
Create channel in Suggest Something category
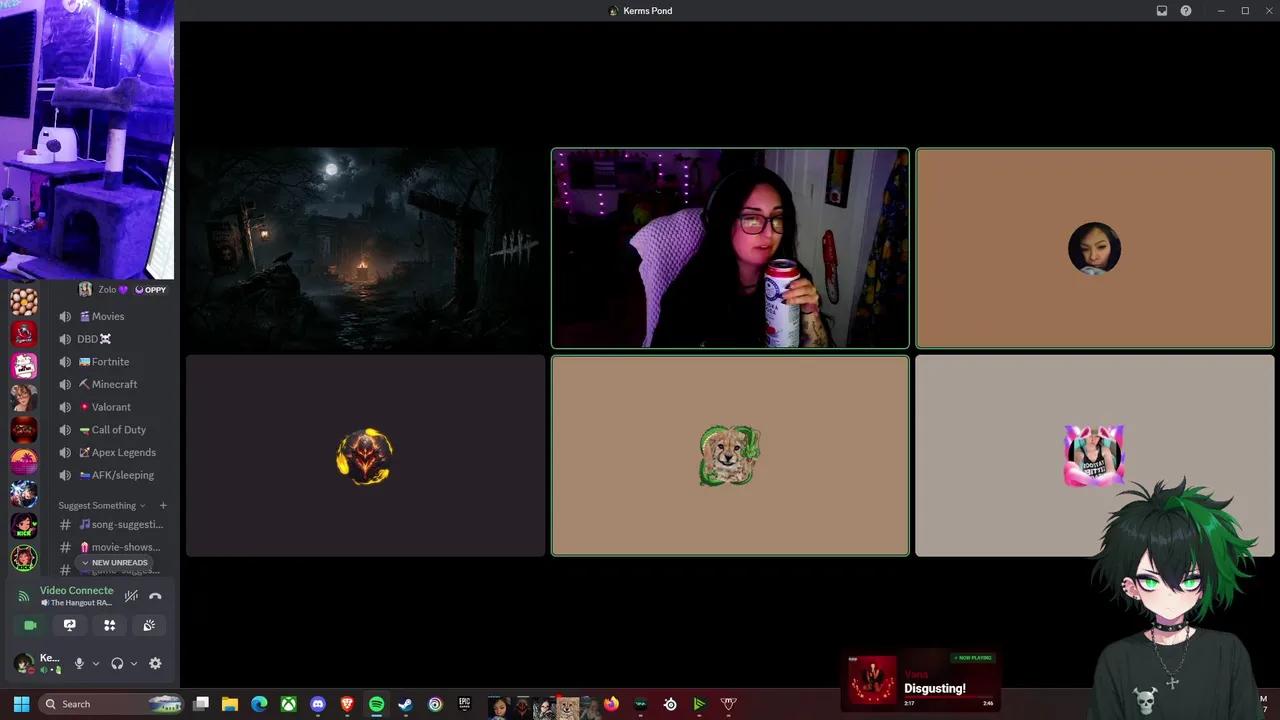click(x=163, y=505)
